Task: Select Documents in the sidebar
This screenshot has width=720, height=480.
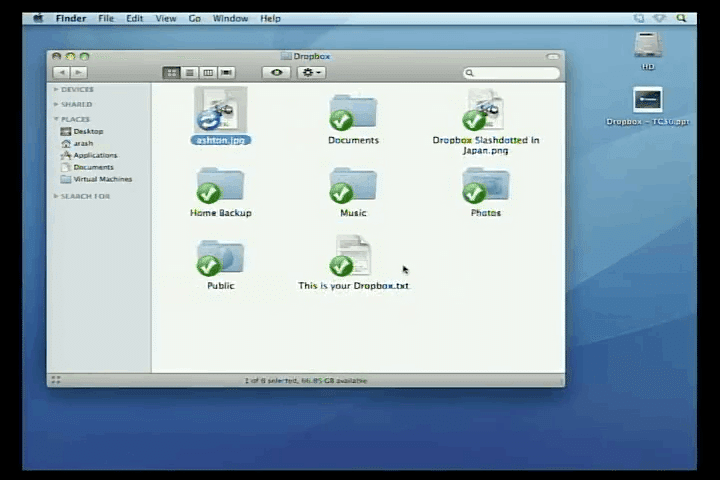Action: click(87, 167)
